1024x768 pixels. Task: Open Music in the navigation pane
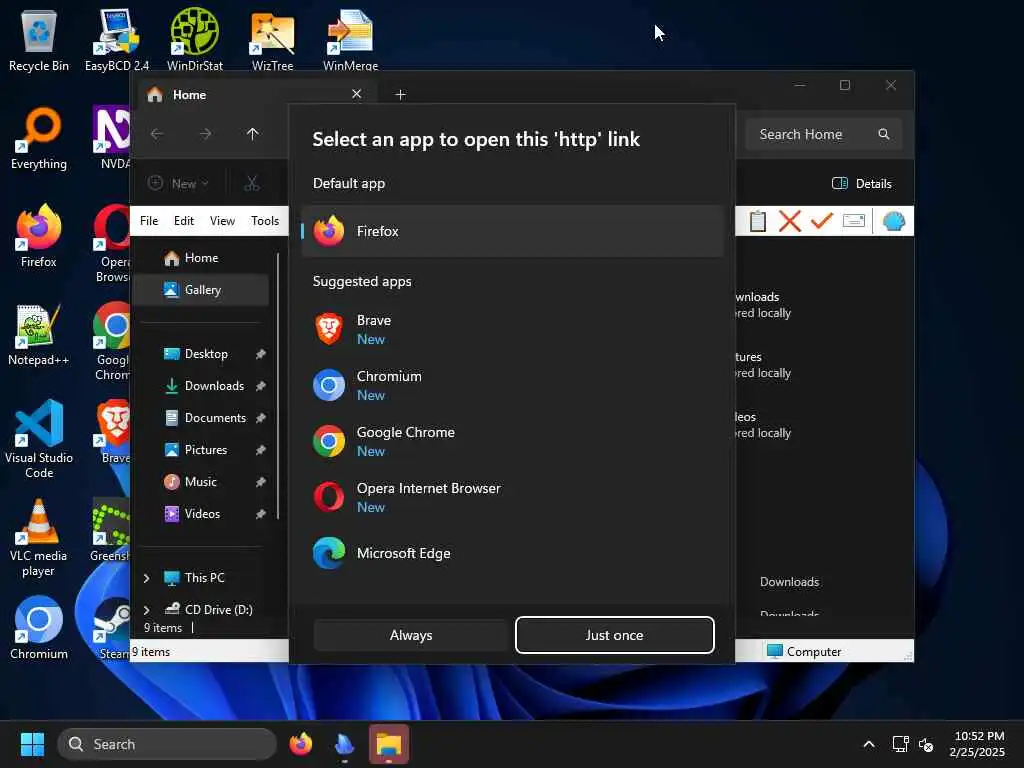[x=201, y=482]
